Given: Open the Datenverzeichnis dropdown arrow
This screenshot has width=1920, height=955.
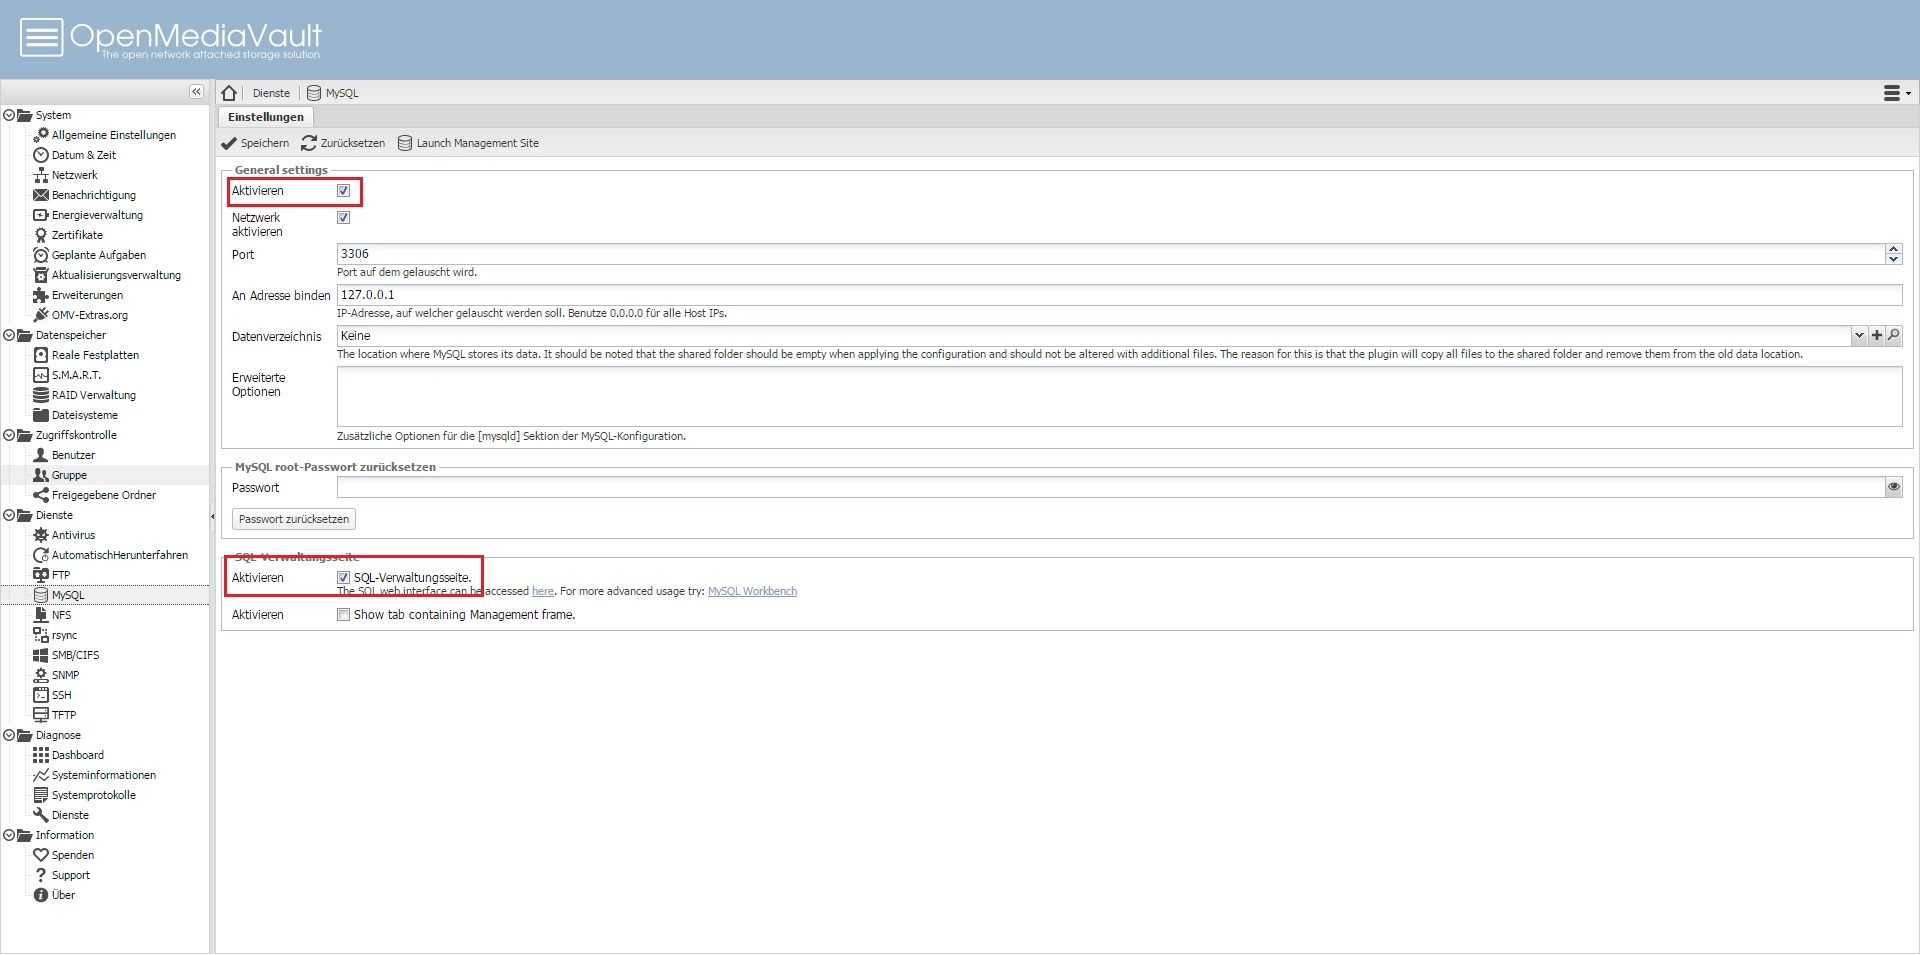Looking at the screenshot, I should [1859, 336].
